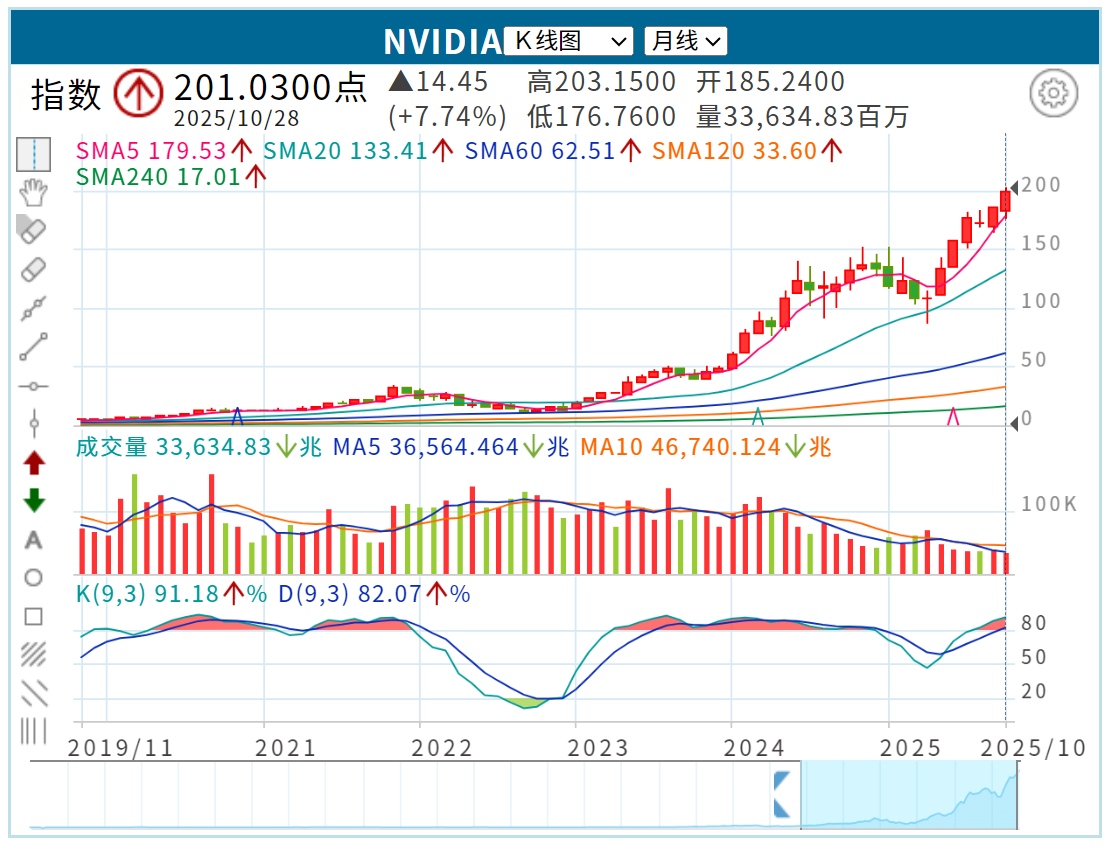Pick the single eraser tool

(x=34, y=269)
